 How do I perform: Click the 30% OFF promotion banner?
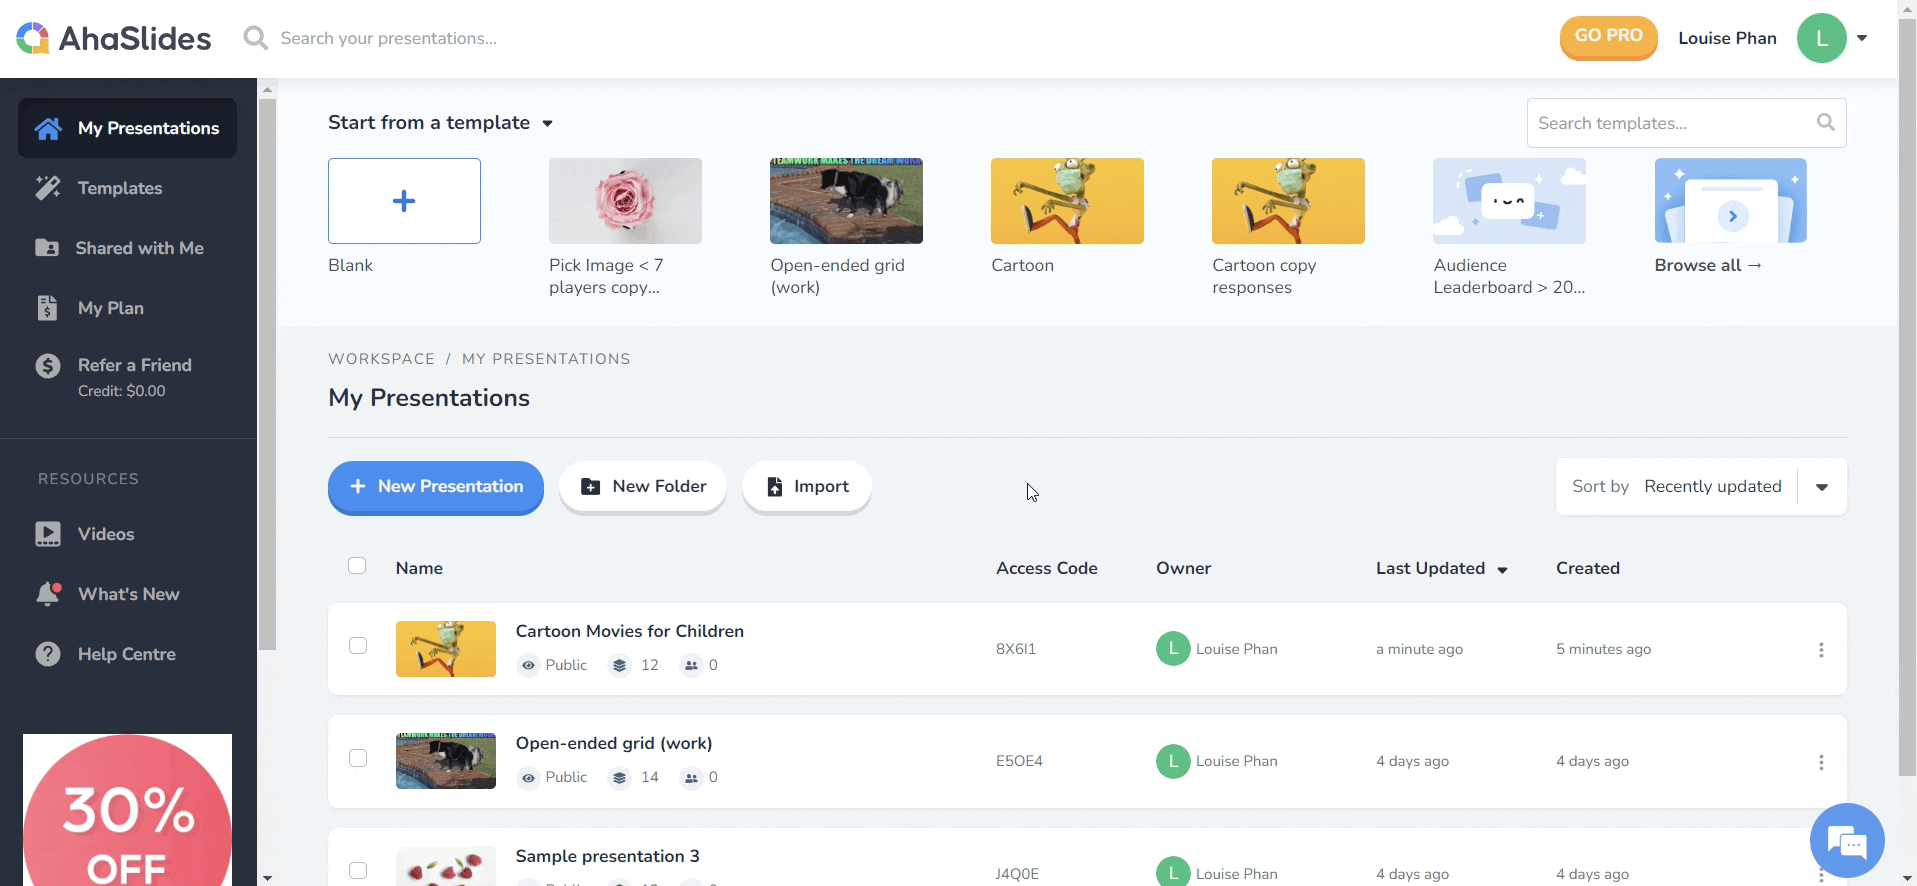(x=127, y=810)
